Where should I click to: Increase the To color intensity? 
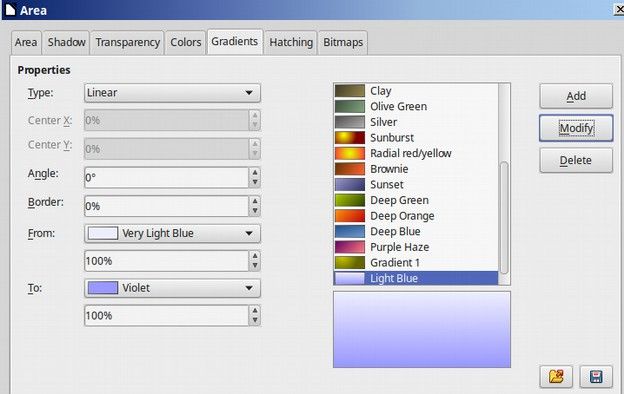[x=255, y=310]
